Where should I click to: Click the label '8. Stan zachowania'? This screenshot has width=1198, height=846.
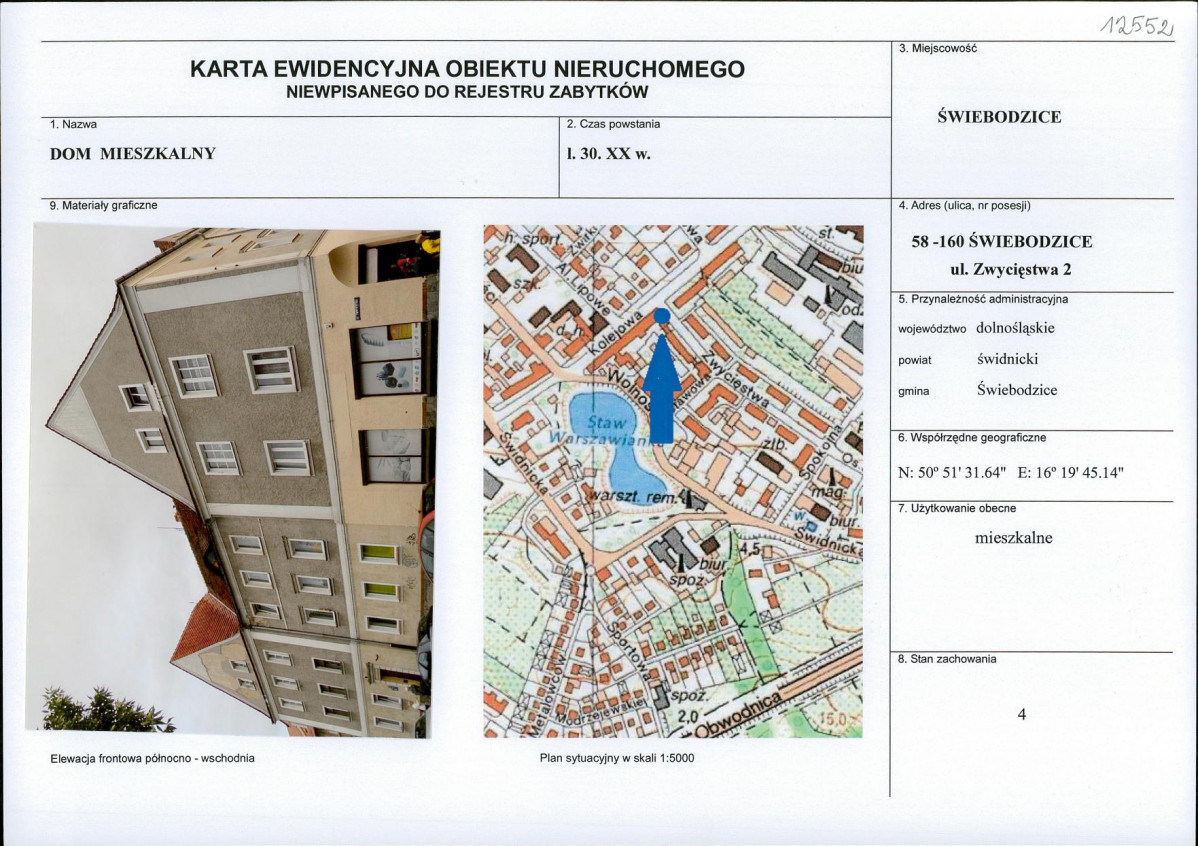[x=947, y=659]
